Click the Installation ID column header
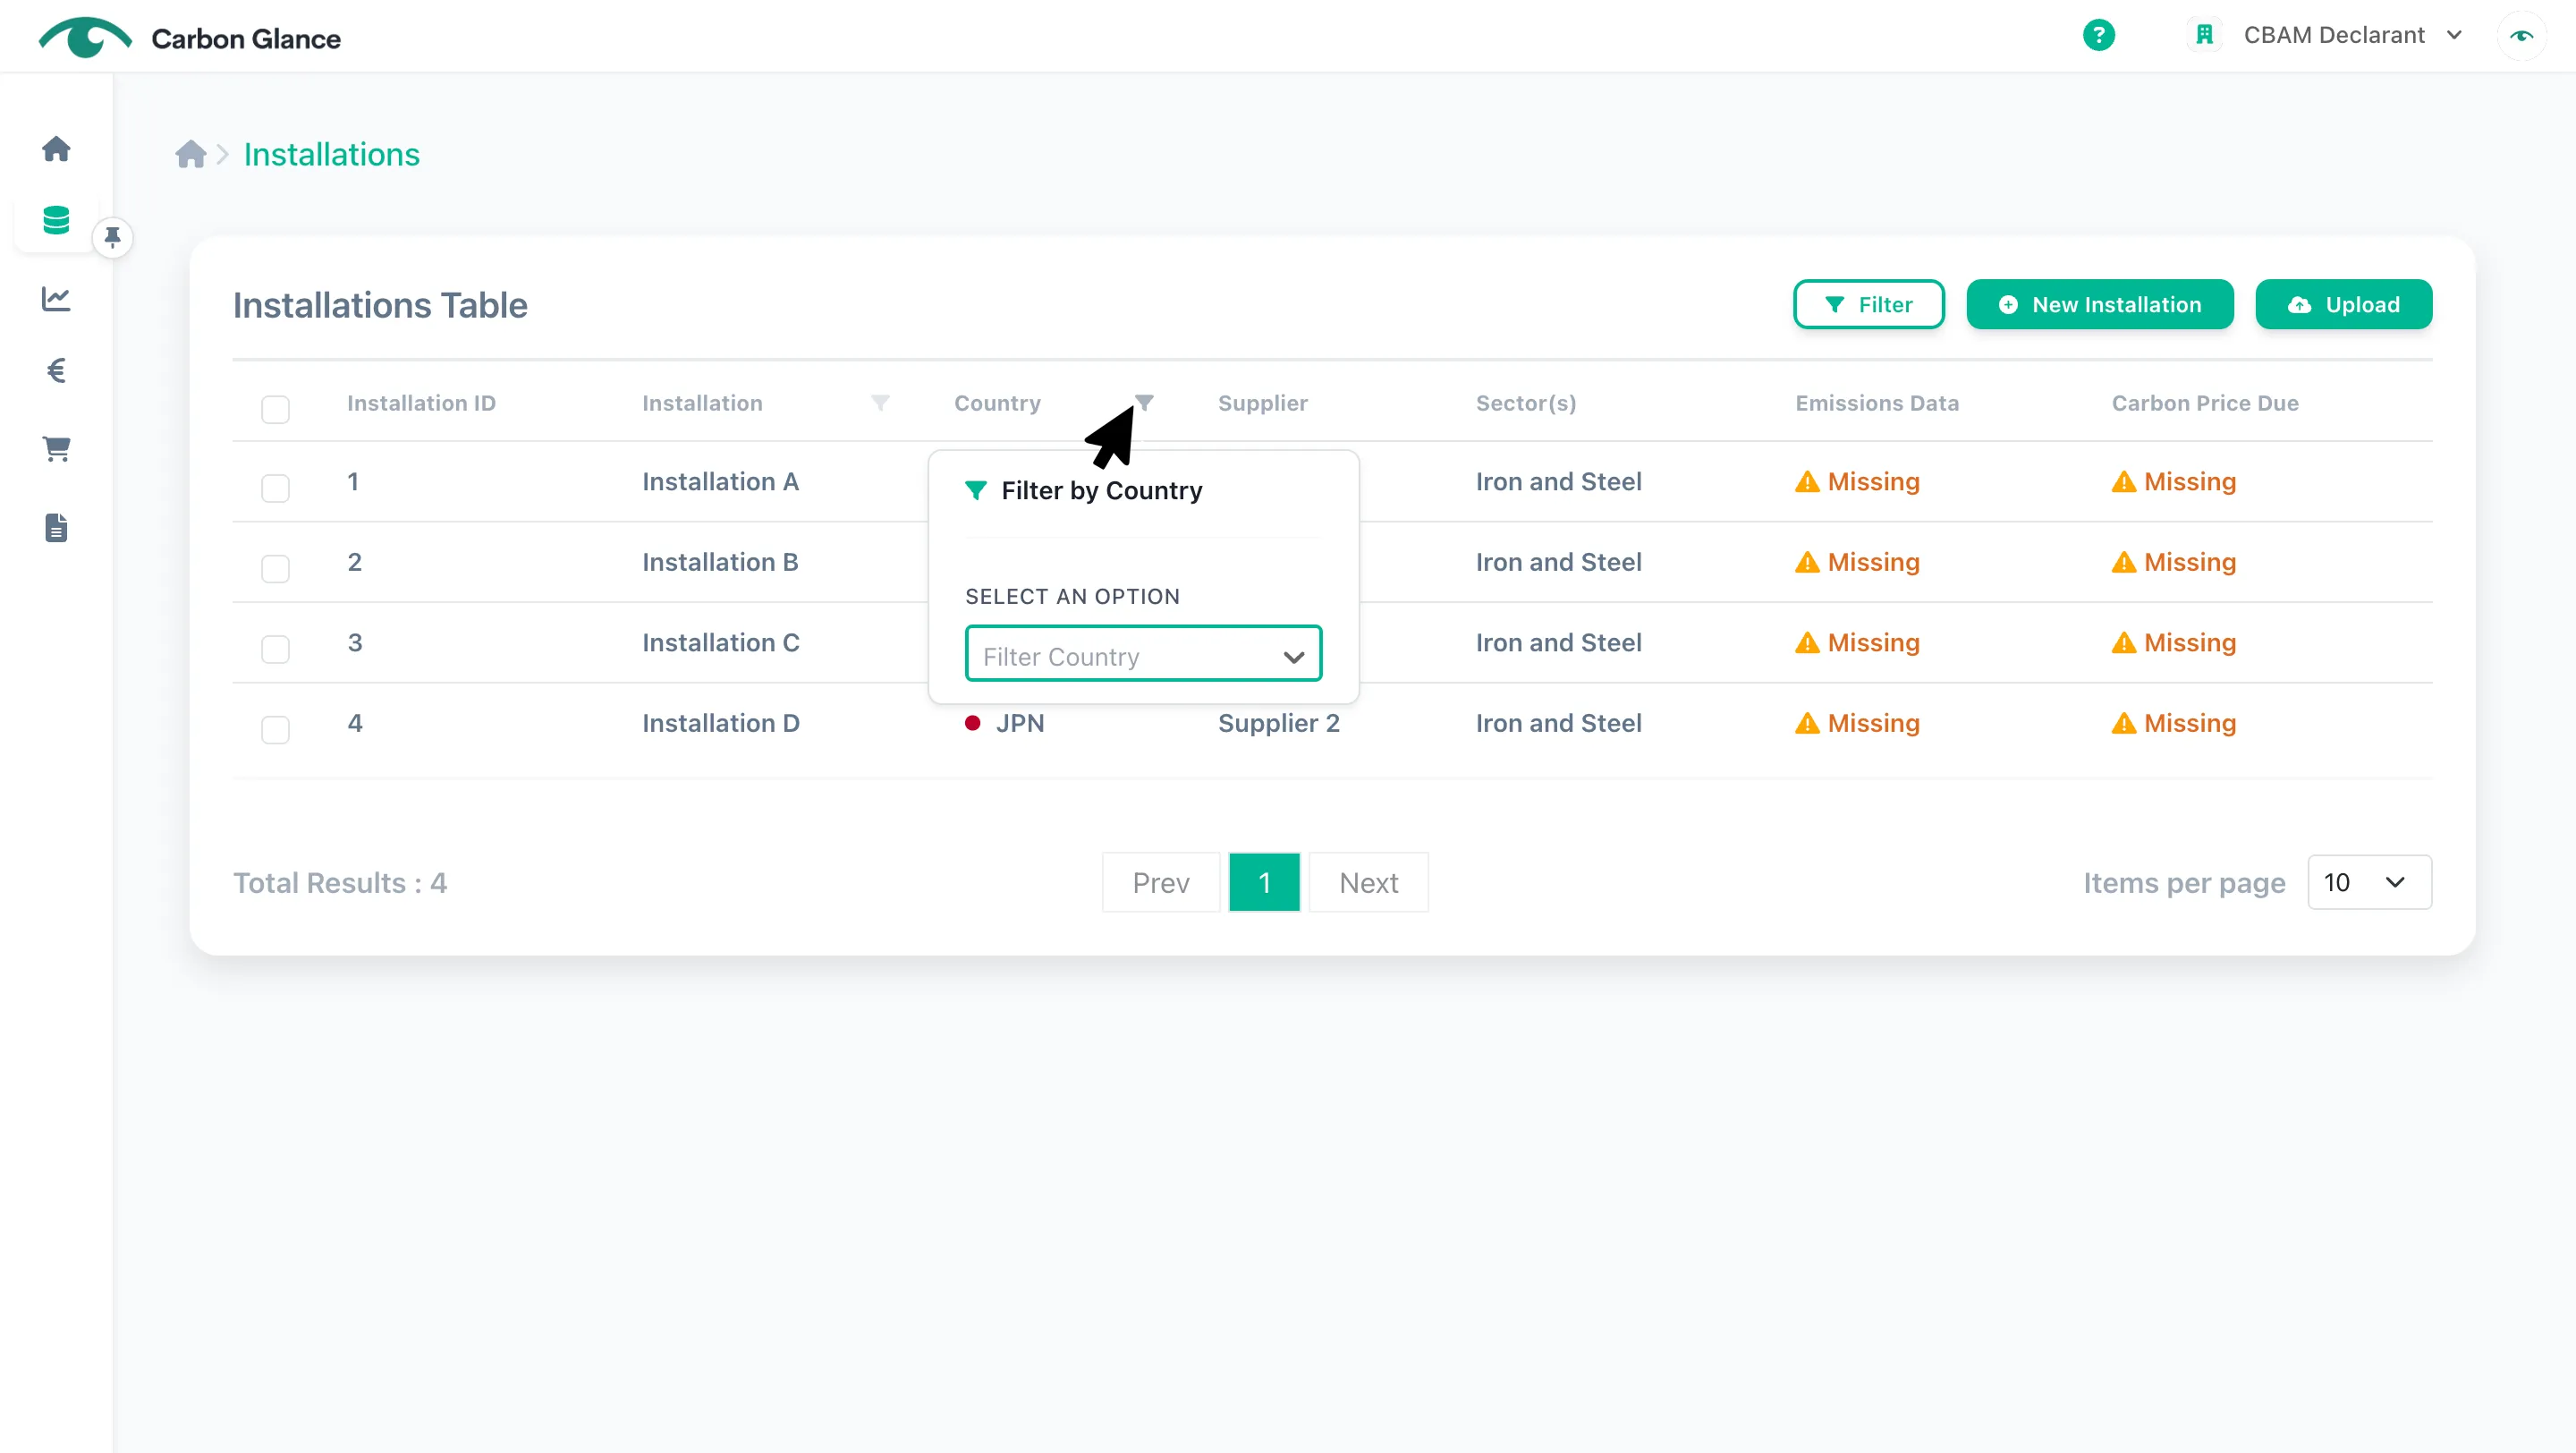 421,403
